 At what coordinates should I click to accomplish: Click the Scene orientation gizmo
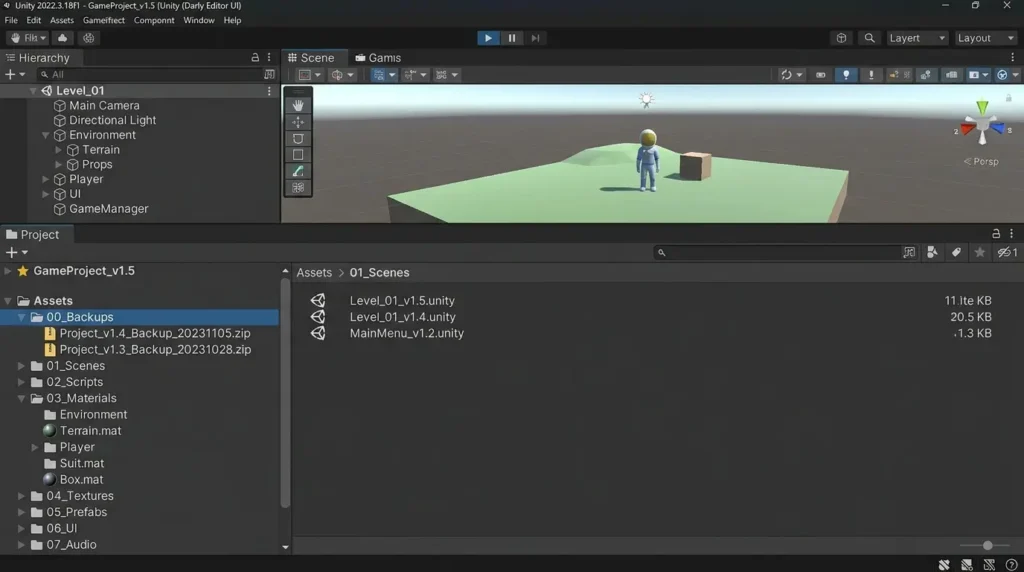[x=982, y=125]
